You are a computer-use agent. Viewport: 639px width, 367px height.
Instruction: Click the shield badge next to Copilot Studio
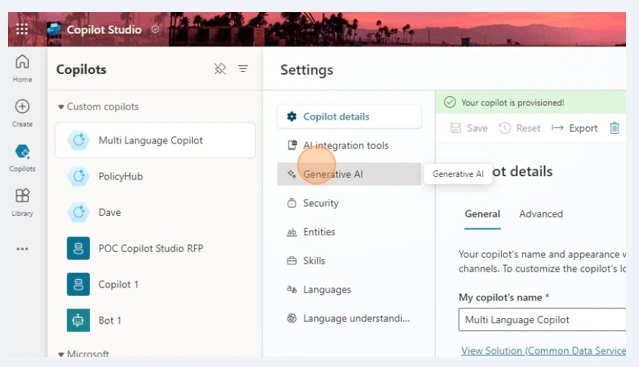(155, 29)
